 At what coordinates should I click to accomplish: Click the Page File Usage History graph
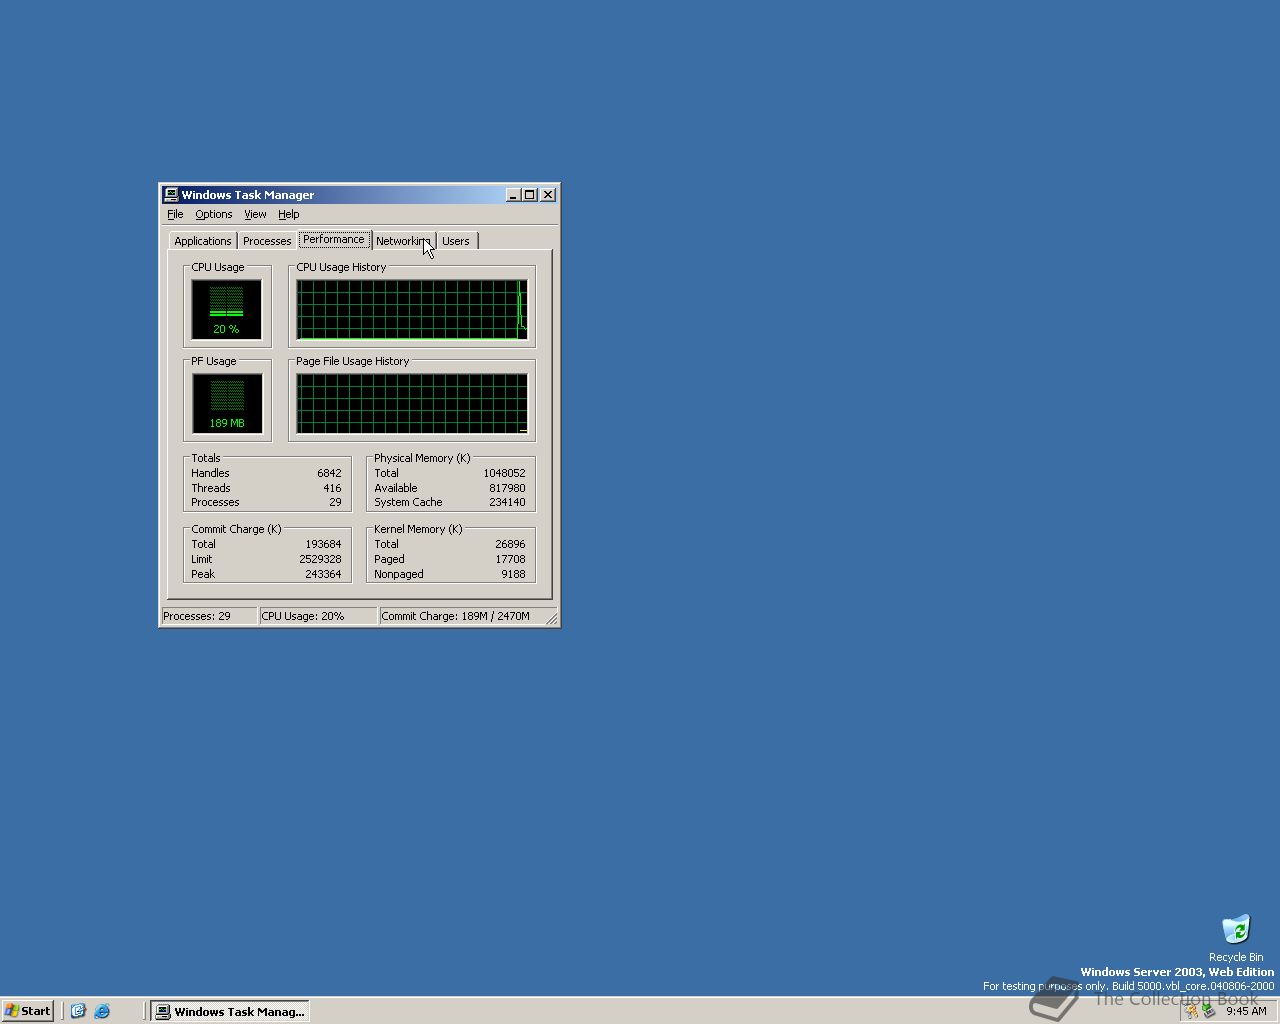412,403
